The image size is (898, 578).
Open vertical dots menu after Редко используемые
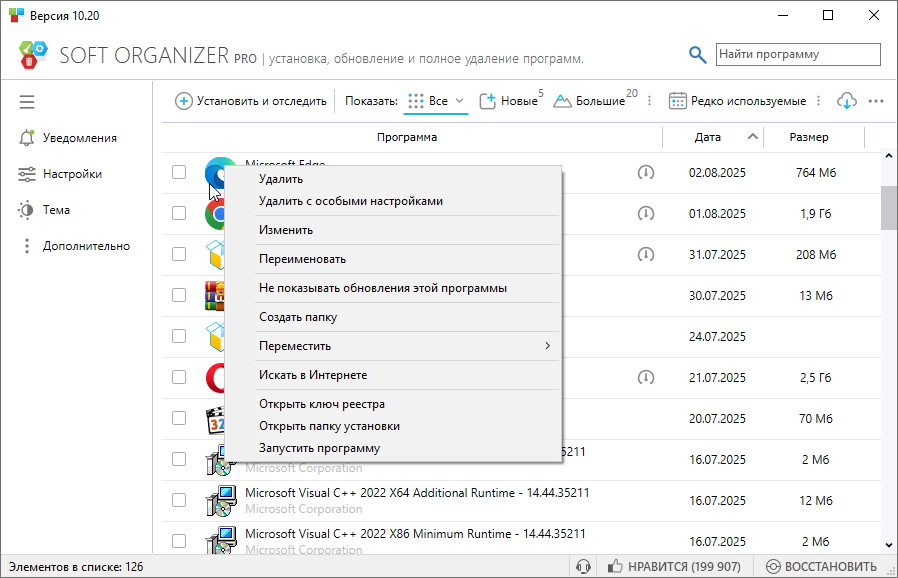[818, 101]
